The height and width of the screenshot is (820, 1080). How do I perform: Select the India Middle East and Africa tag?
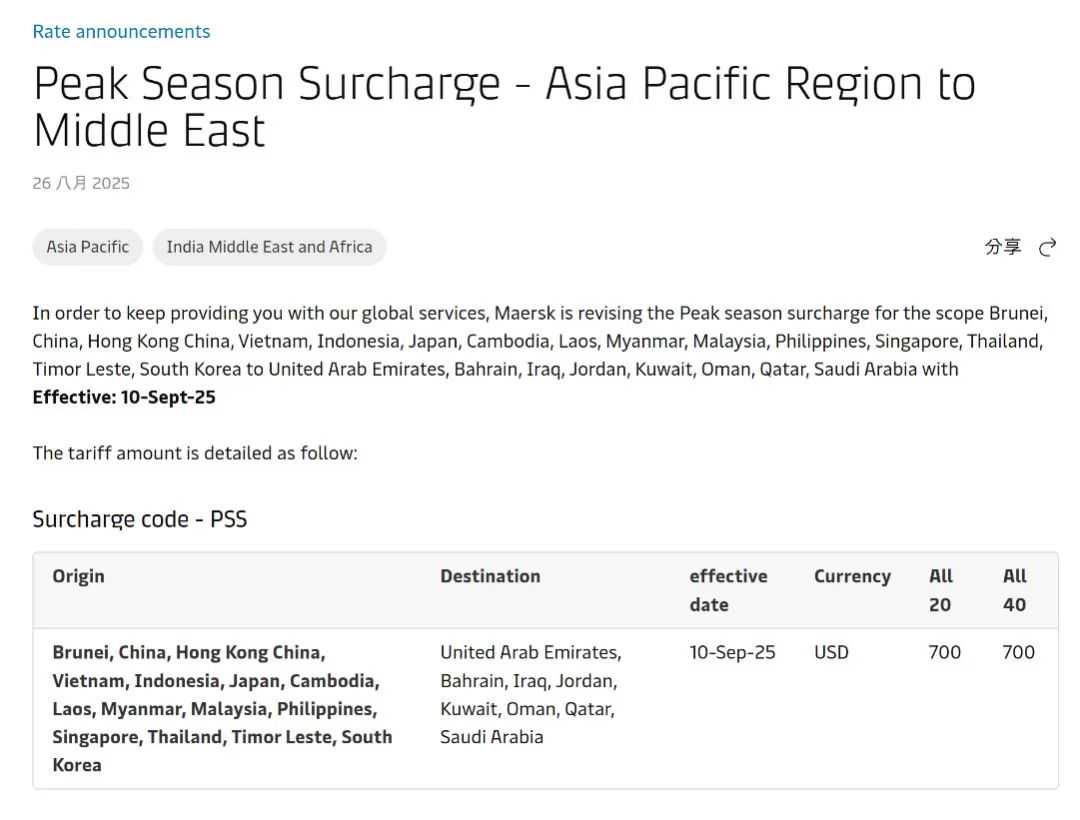[269, 247]
